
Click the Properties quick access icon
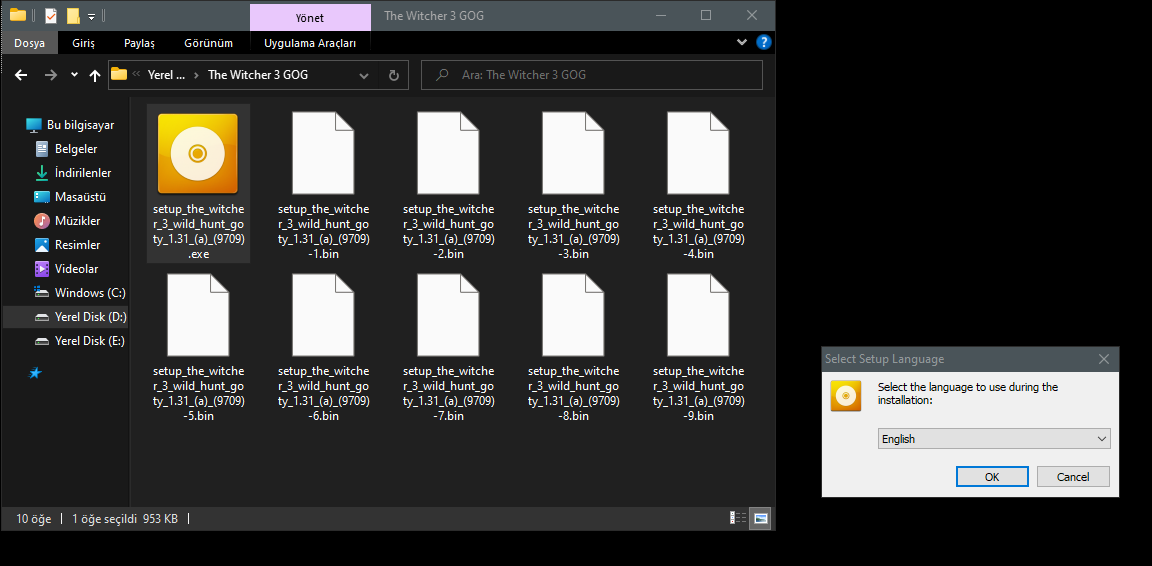[x=51, y=15]
